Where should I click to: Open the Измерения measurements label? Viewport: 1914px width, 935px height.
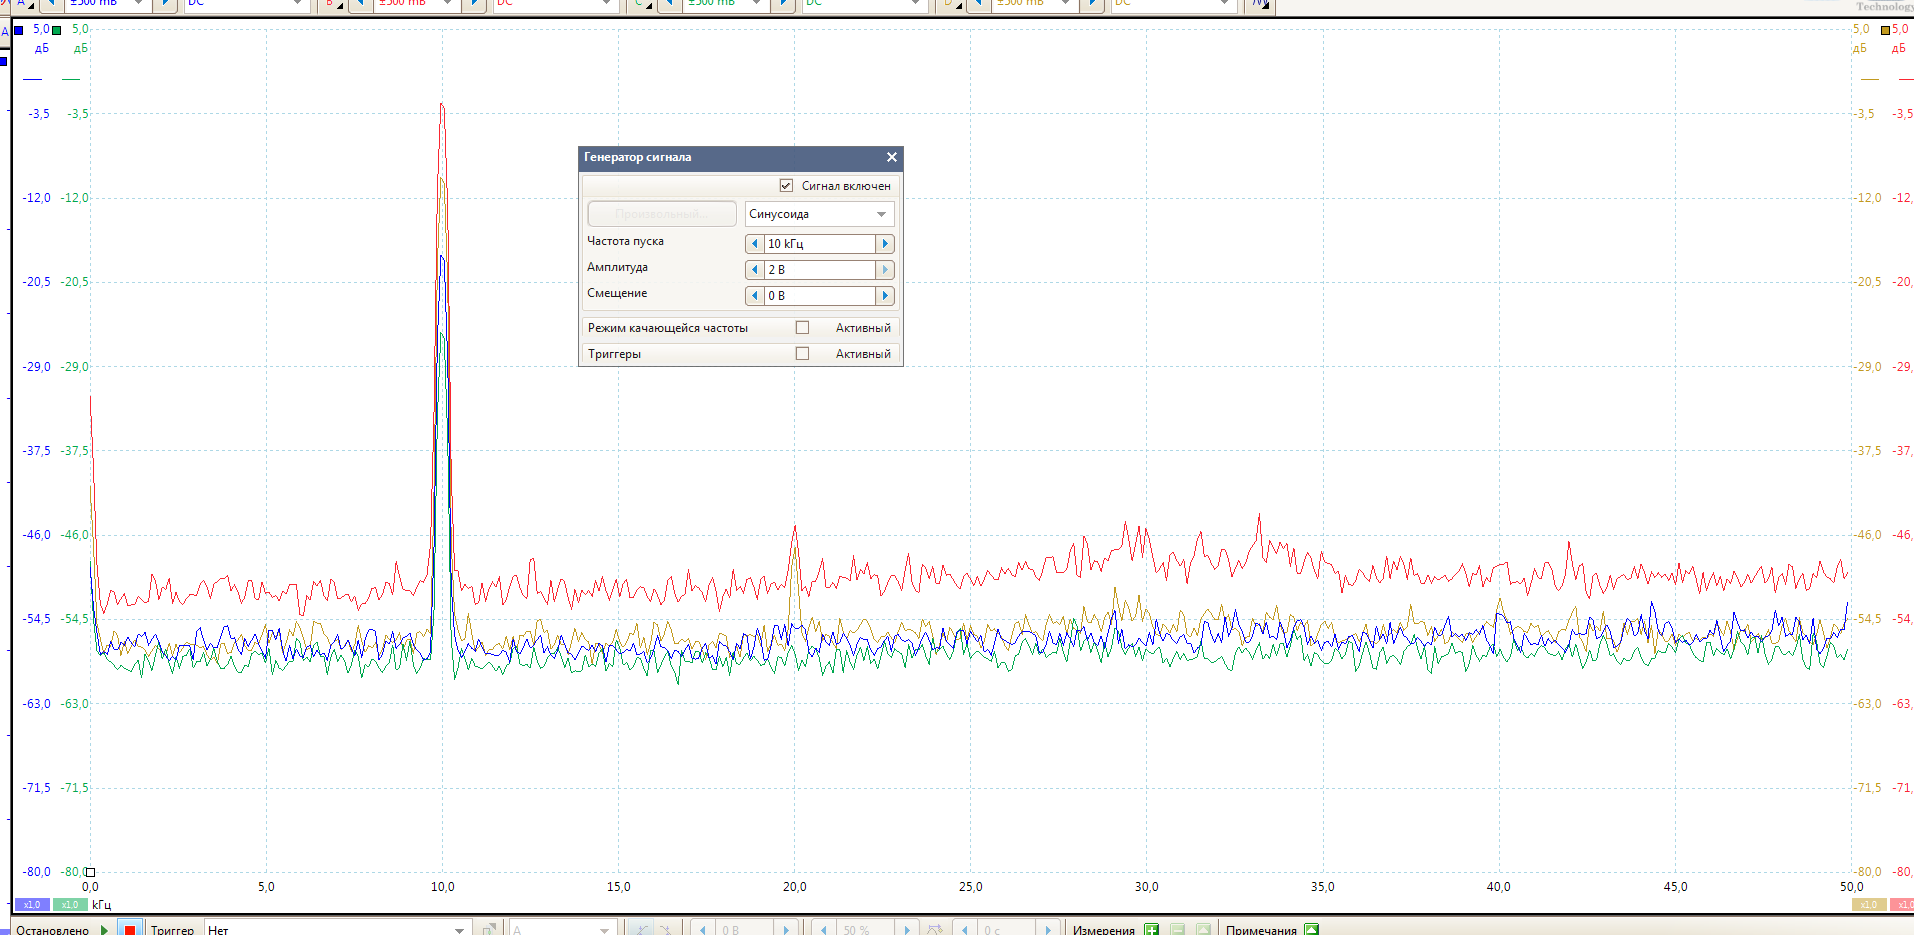[x=1103, y=929]
